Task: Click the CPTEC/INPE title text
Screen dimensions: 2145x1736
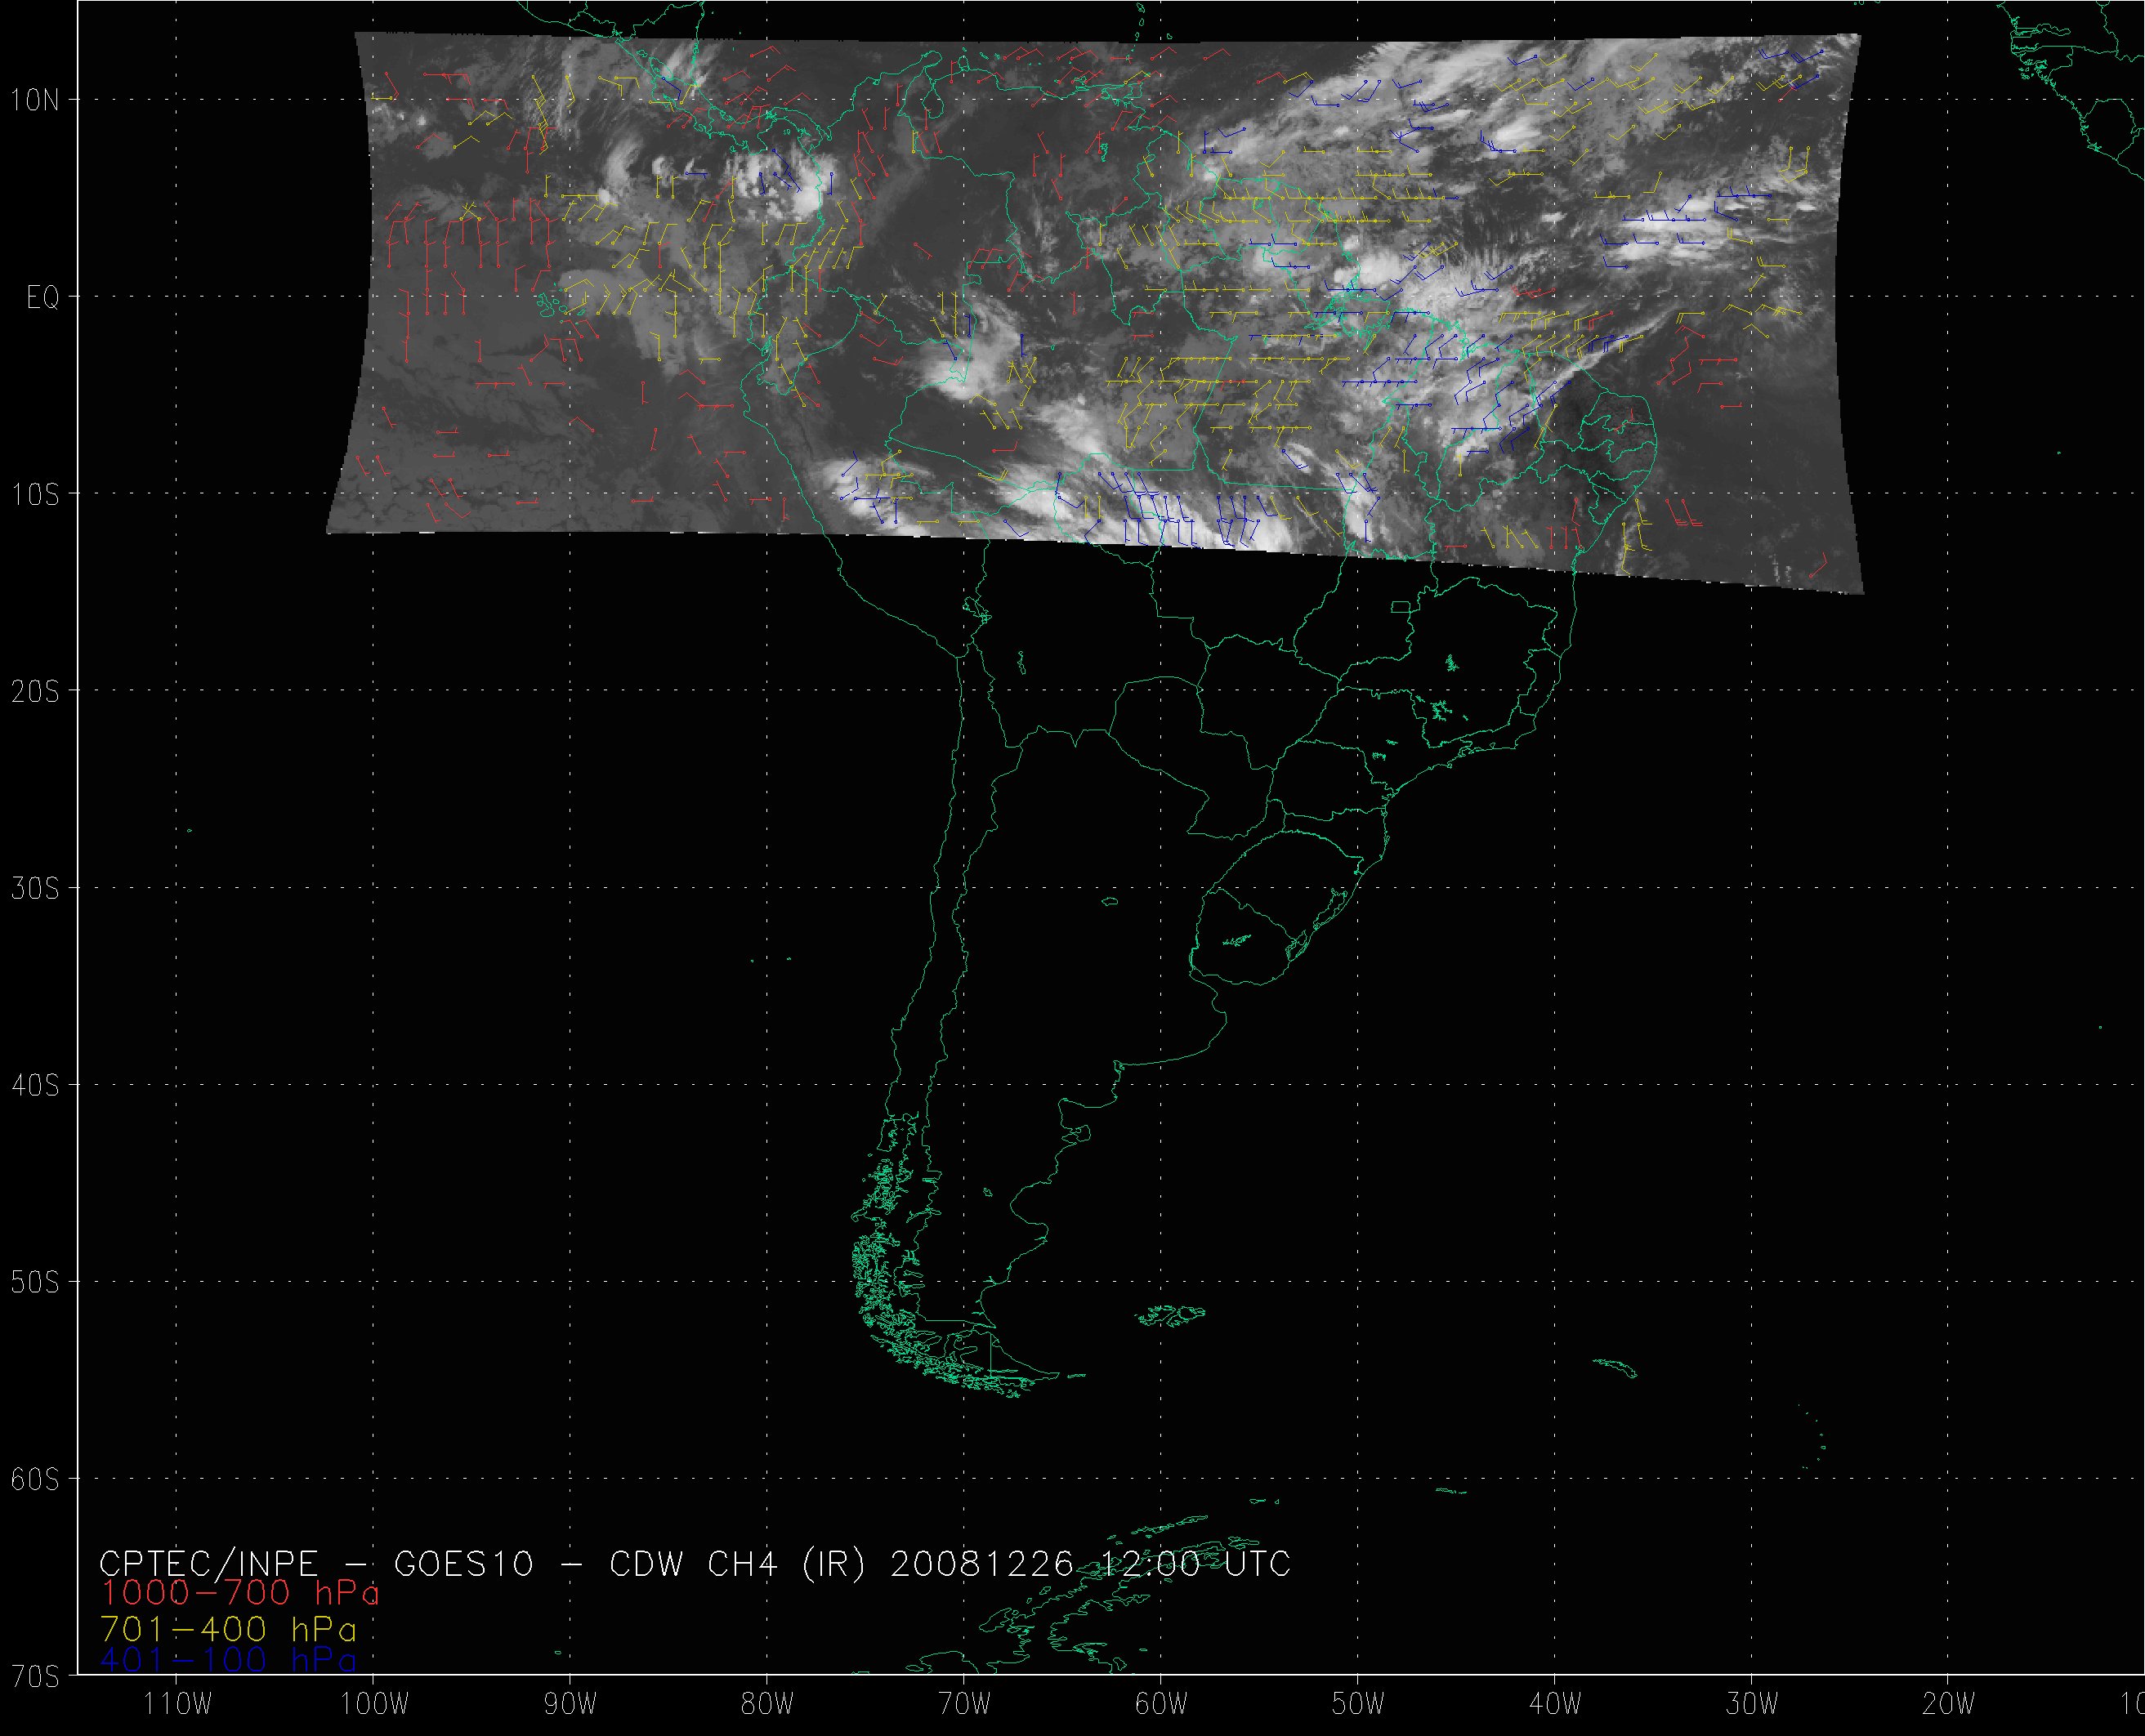Action: tap(208, 1563)
